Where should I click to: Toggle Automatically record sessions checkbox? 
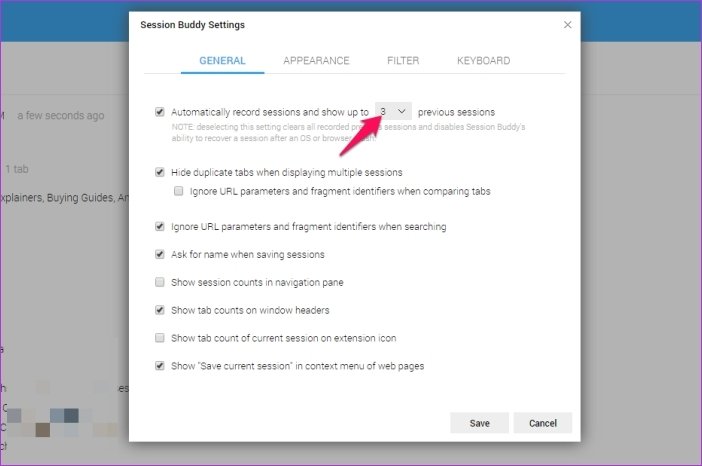click(x=160, y=112)
